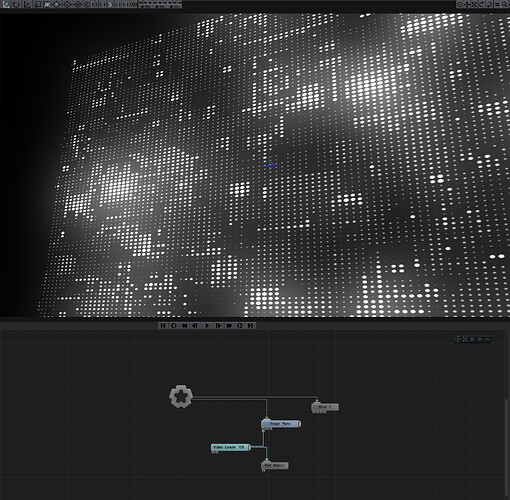This screenshot has height=500, width=510.
Task: Click the fit-to-view expand icon in viewport toolbar
Action: (474, 4)
